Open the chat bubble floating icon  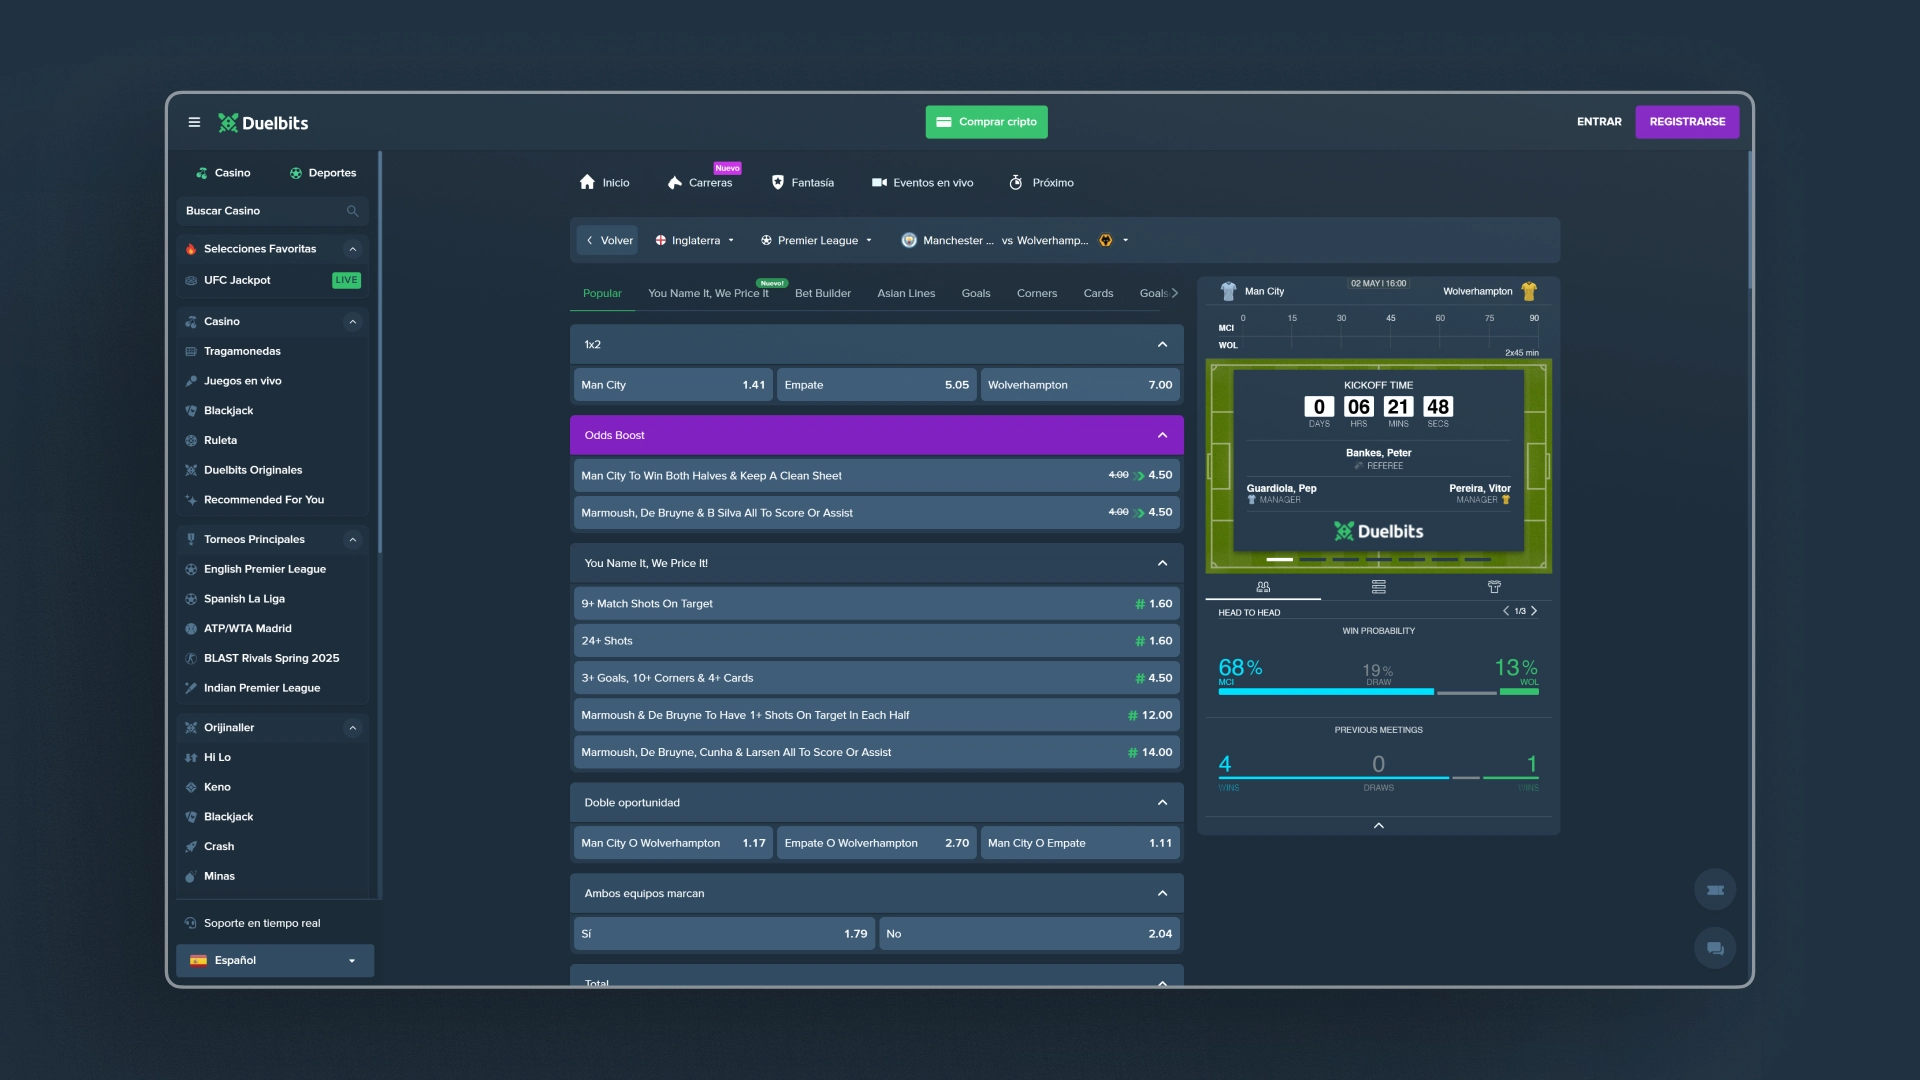pos(1715,948)
